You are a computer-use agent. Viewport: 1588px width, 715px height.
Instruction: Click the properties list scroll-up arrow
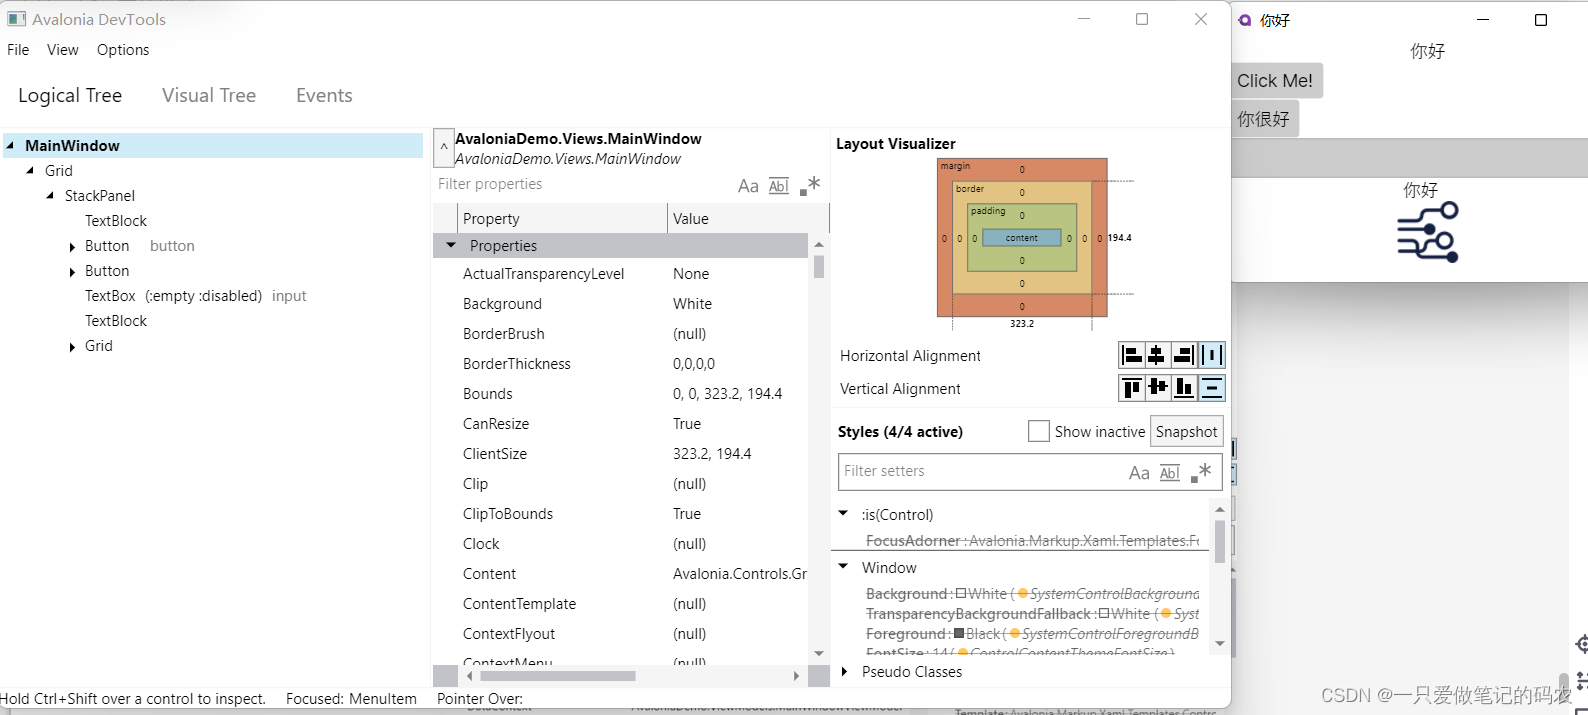(x=819, y=244)
